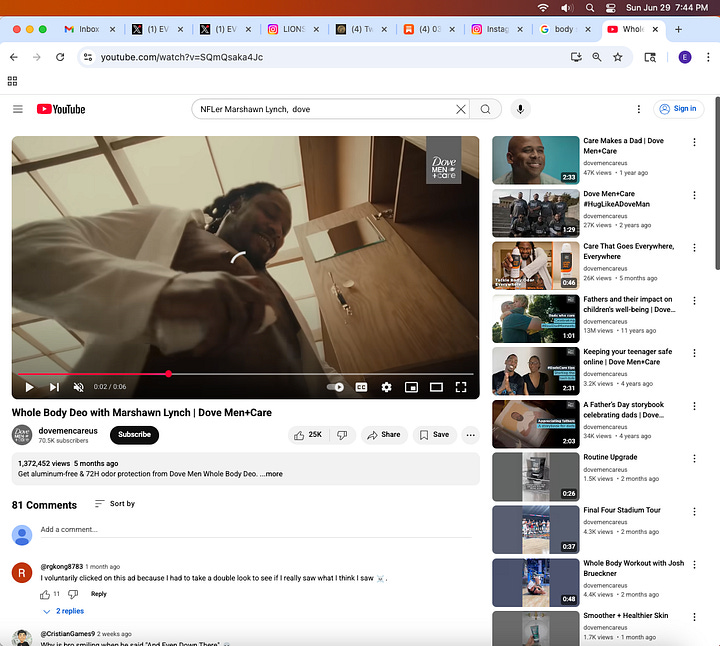The height and width of the screenshot is (646, 720).
Task: Open YouTube settings three-dot menu beside Sign in
Action: 638,109
